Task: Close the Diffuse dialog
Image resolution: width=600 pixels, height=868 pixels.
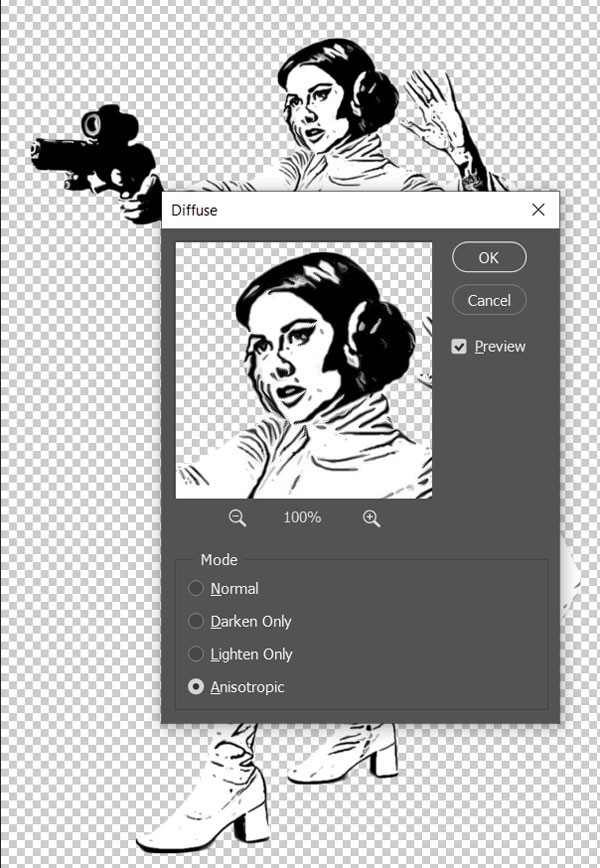Action: point(538,210)
